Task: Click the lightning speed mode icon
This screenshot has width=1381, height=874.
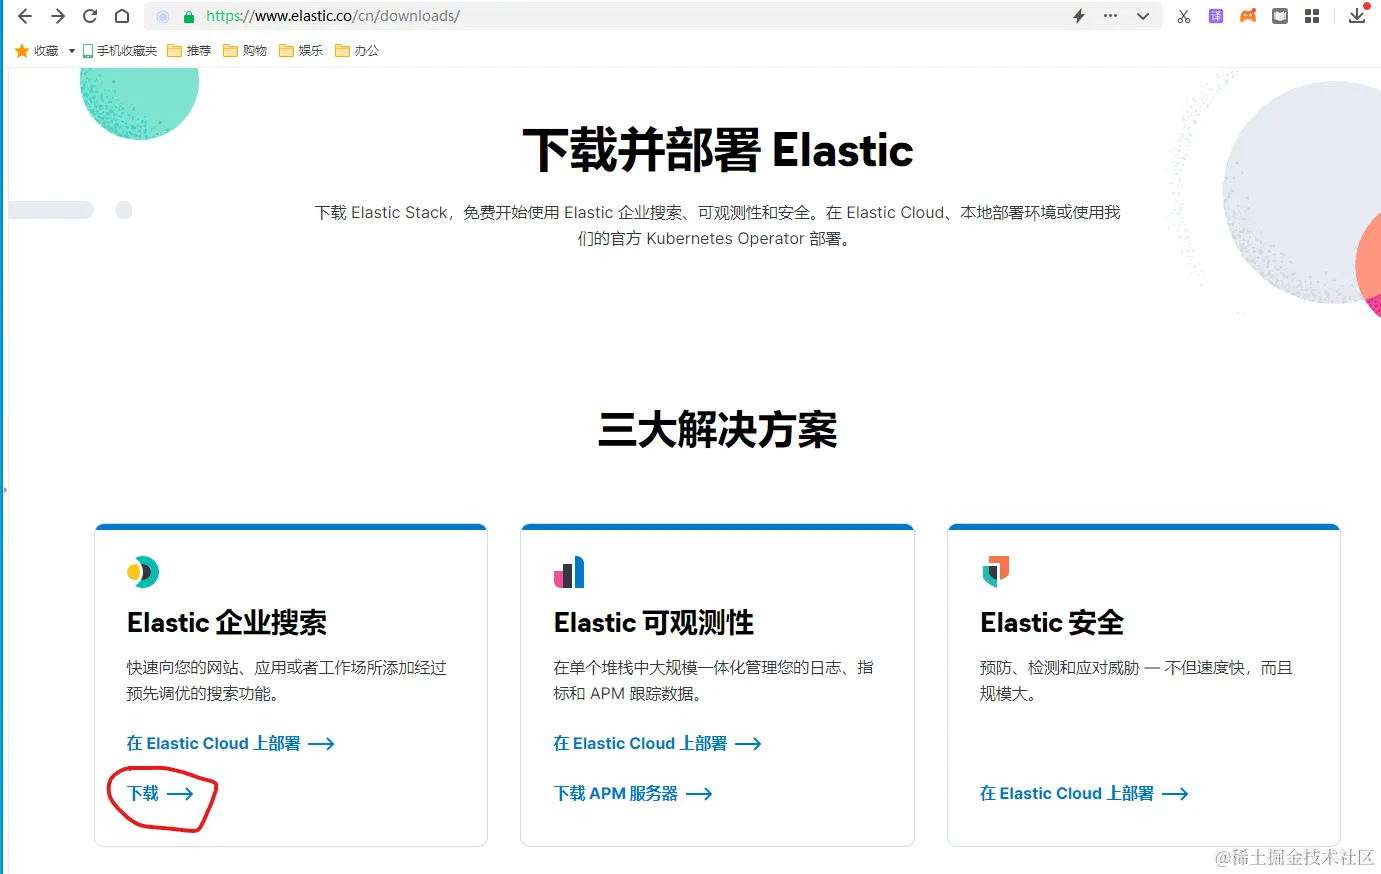Action: point(1079,16)
